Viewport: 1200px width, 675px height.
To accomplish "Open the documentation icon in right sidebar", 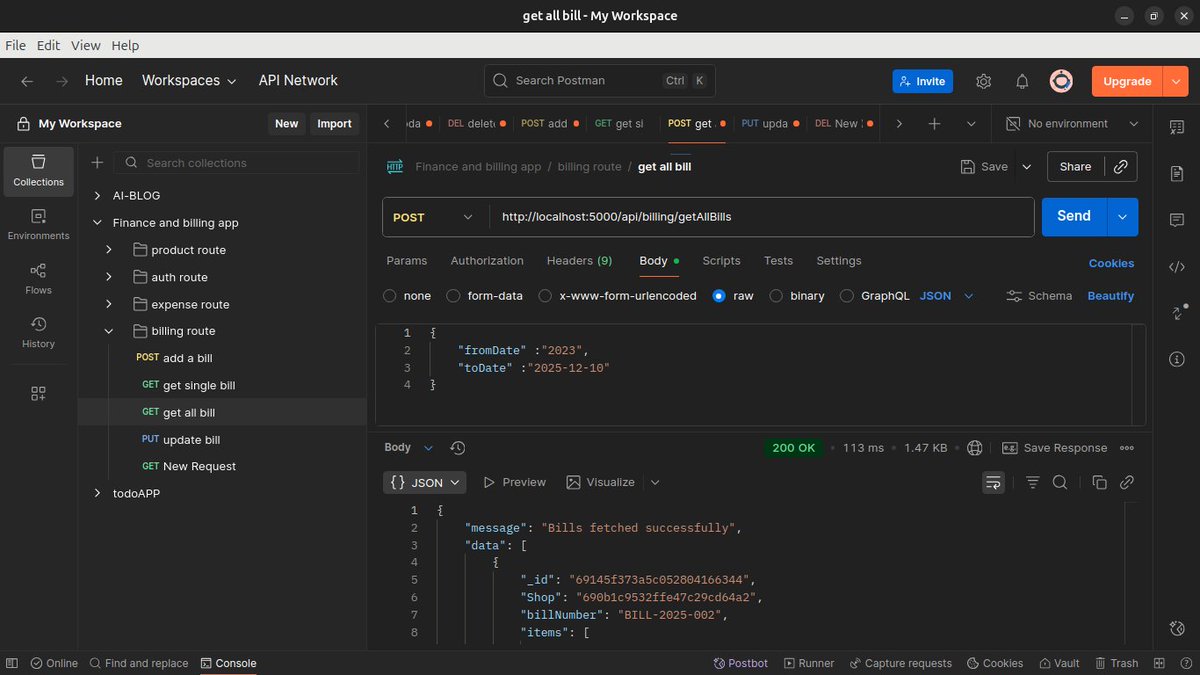I will click(x=1176, y=173).
